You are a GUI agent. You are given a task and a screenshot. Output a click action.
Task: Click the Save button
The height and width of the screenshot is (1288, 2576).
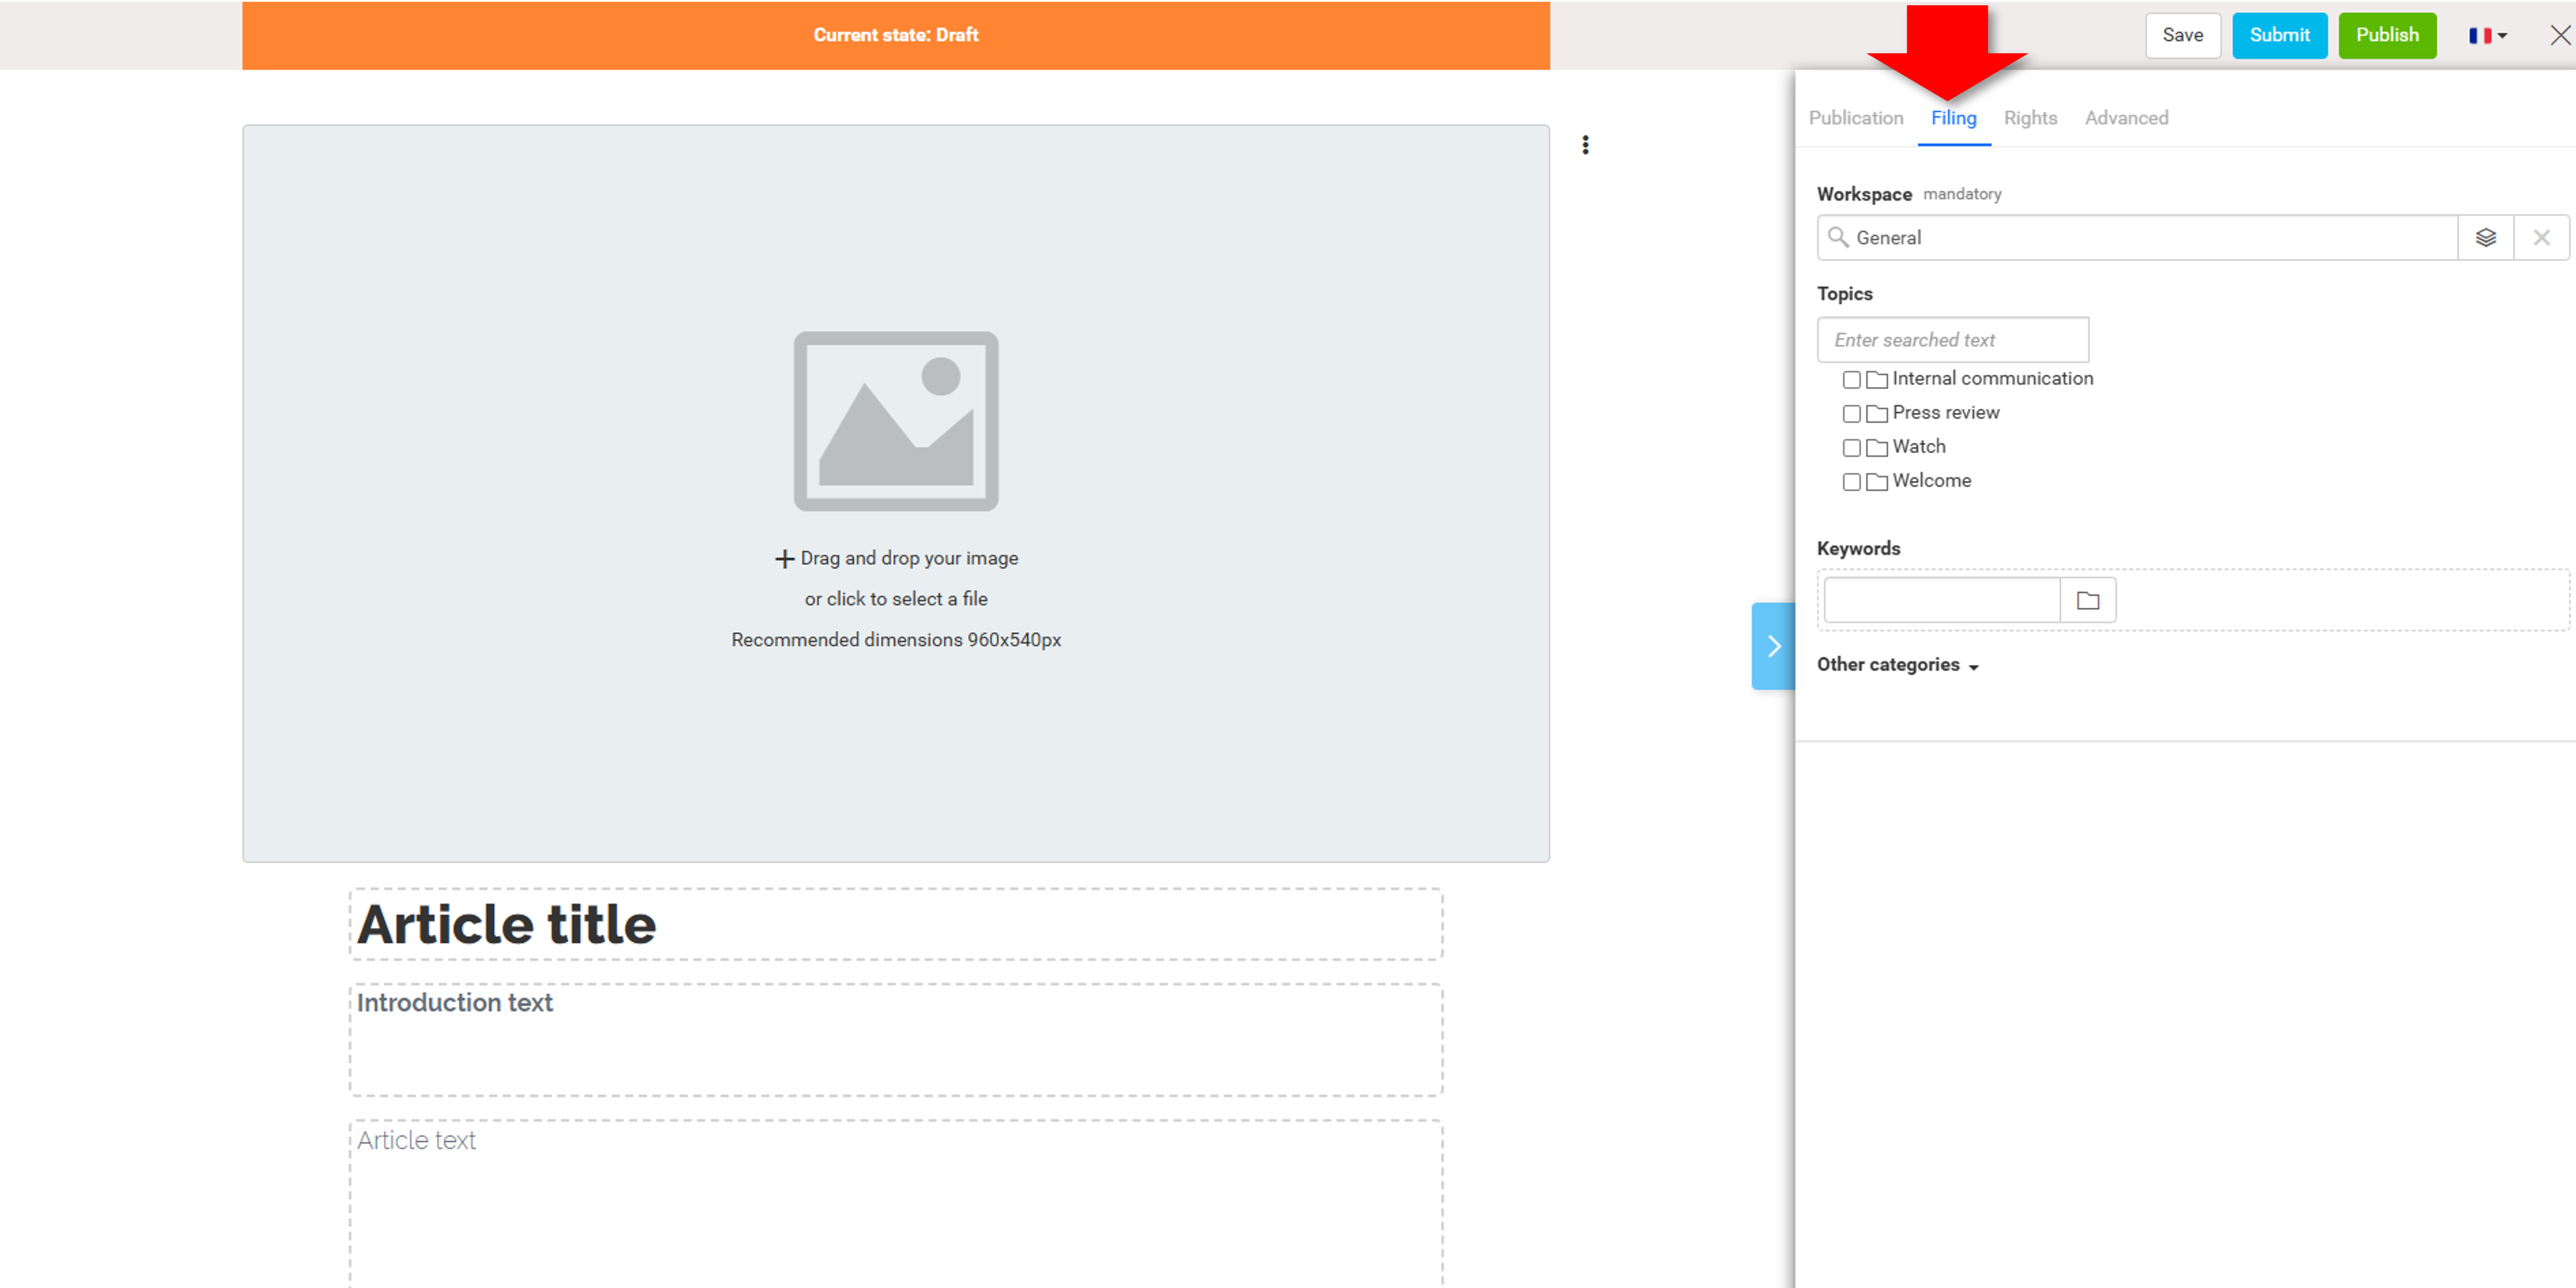coord(2182,35)
